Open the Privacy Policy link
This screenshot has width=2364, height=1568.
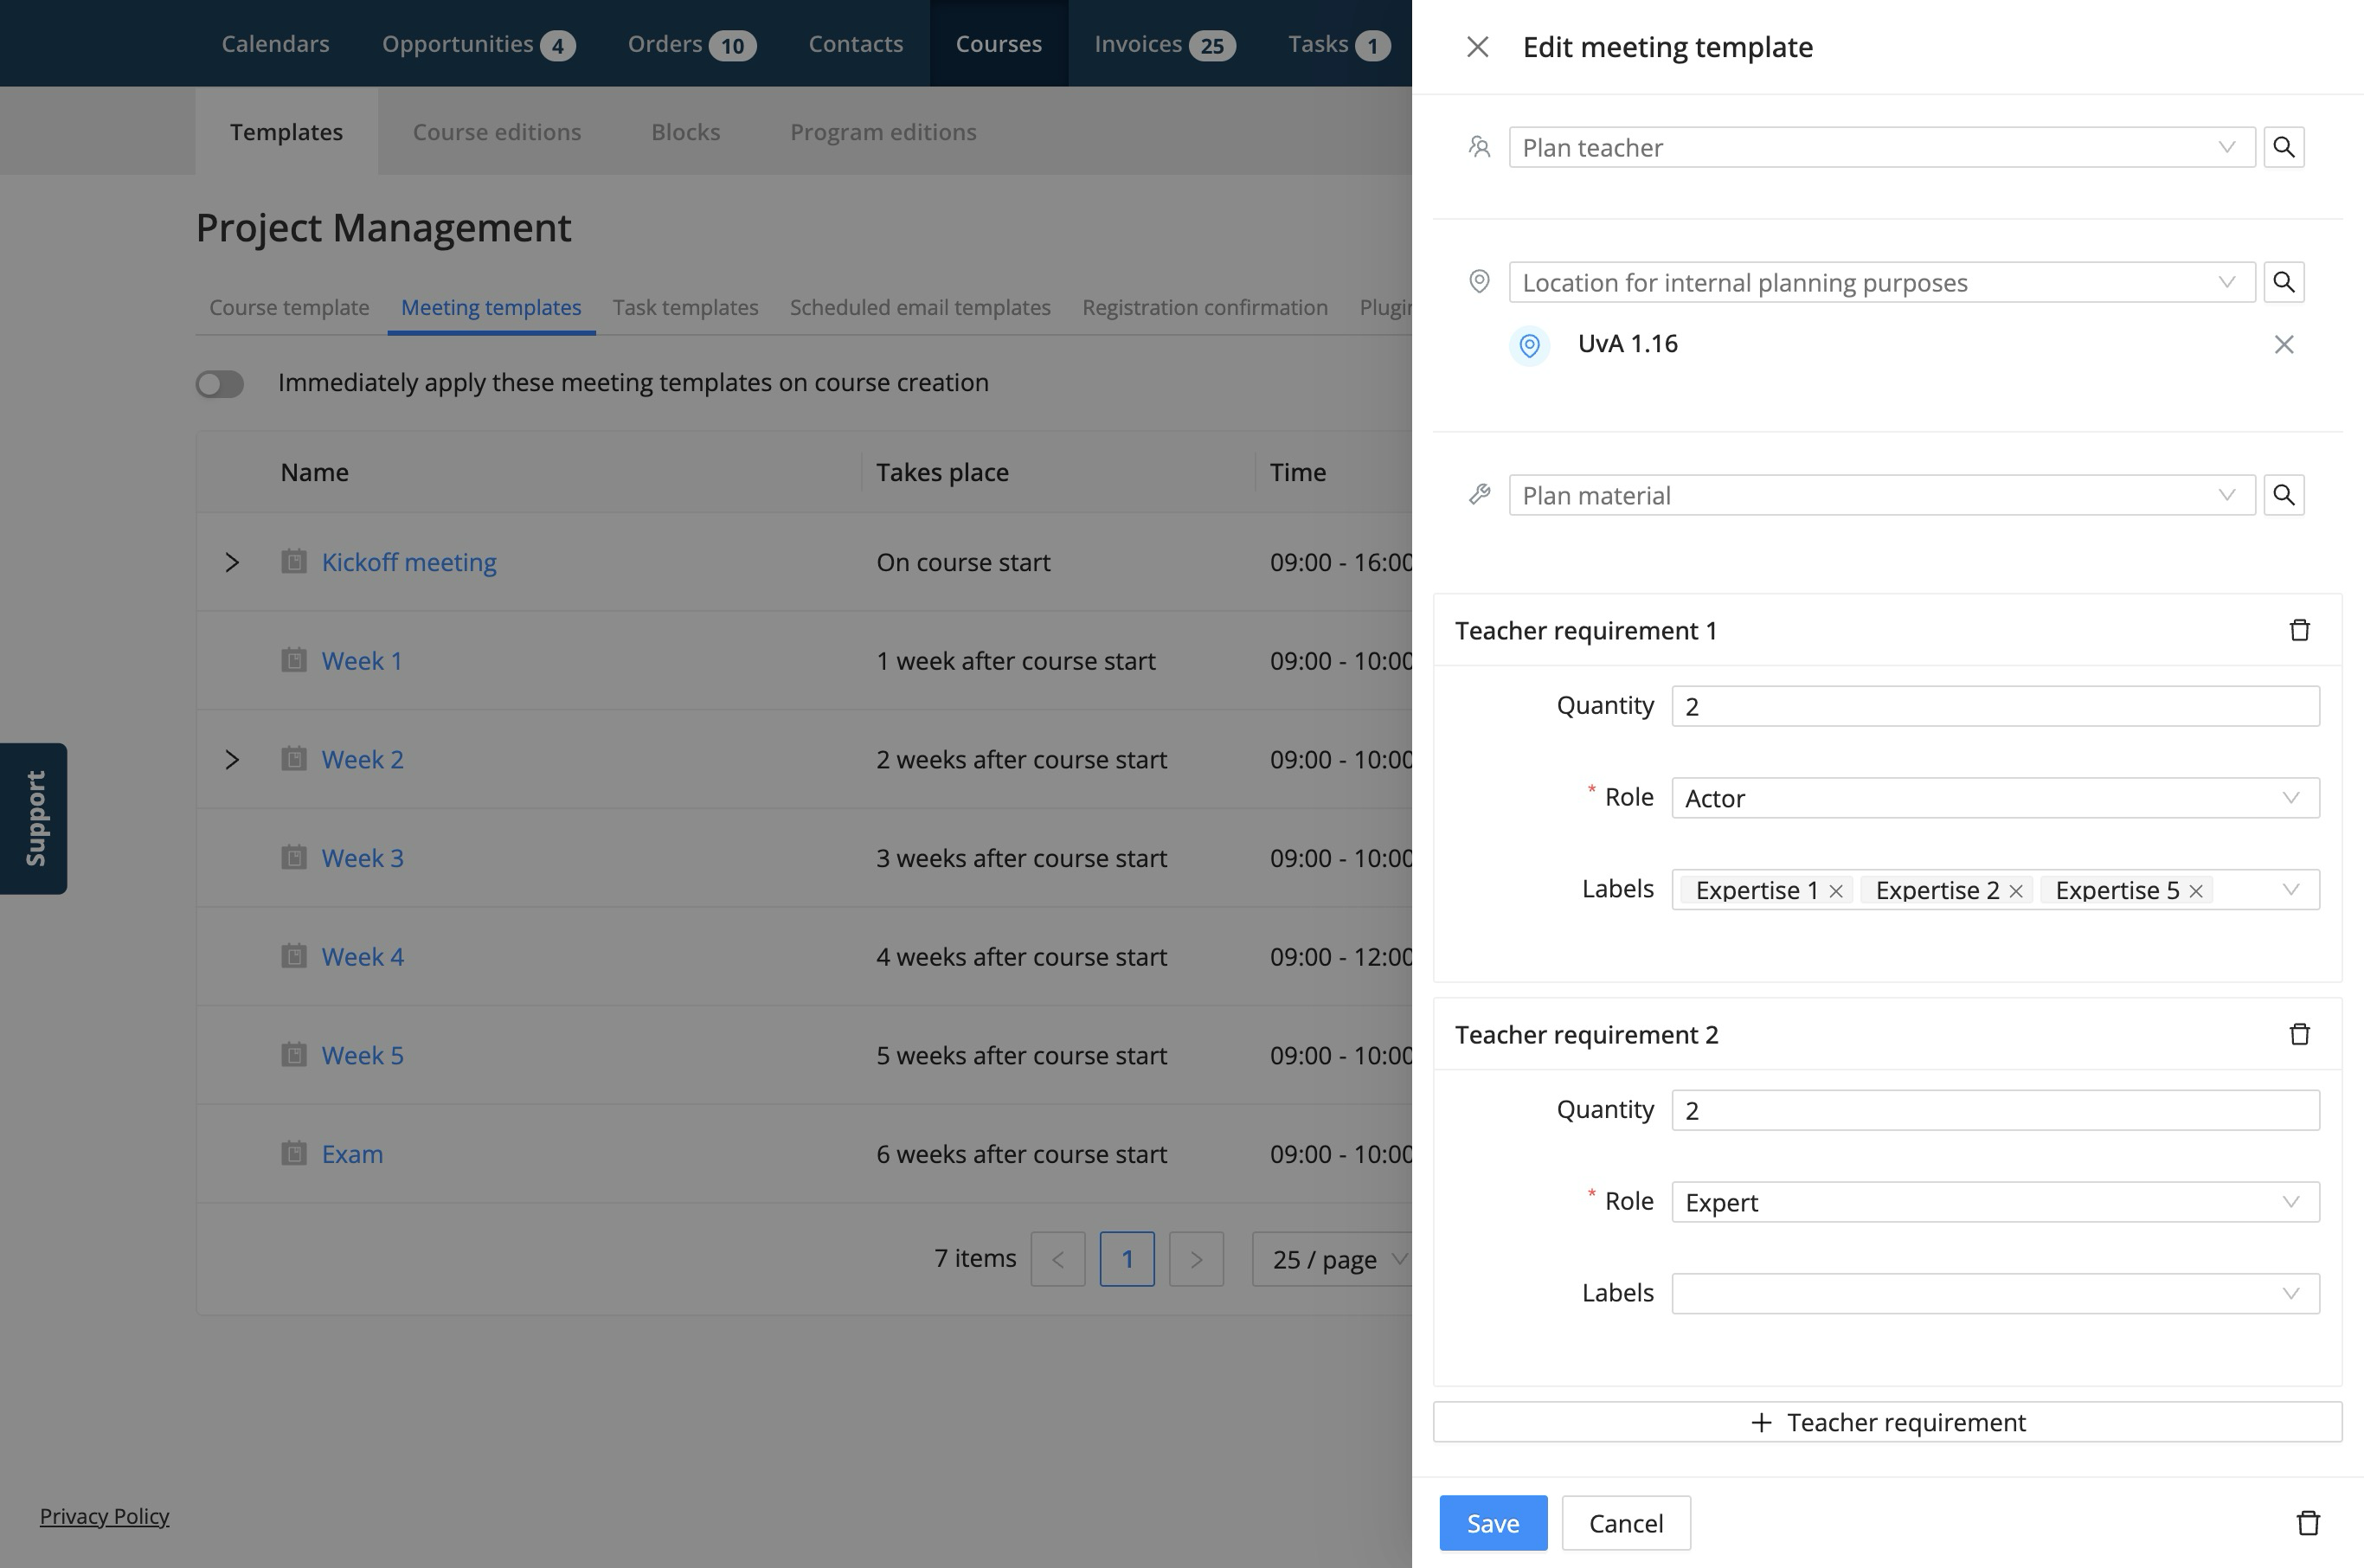[x=104, y=1516]
